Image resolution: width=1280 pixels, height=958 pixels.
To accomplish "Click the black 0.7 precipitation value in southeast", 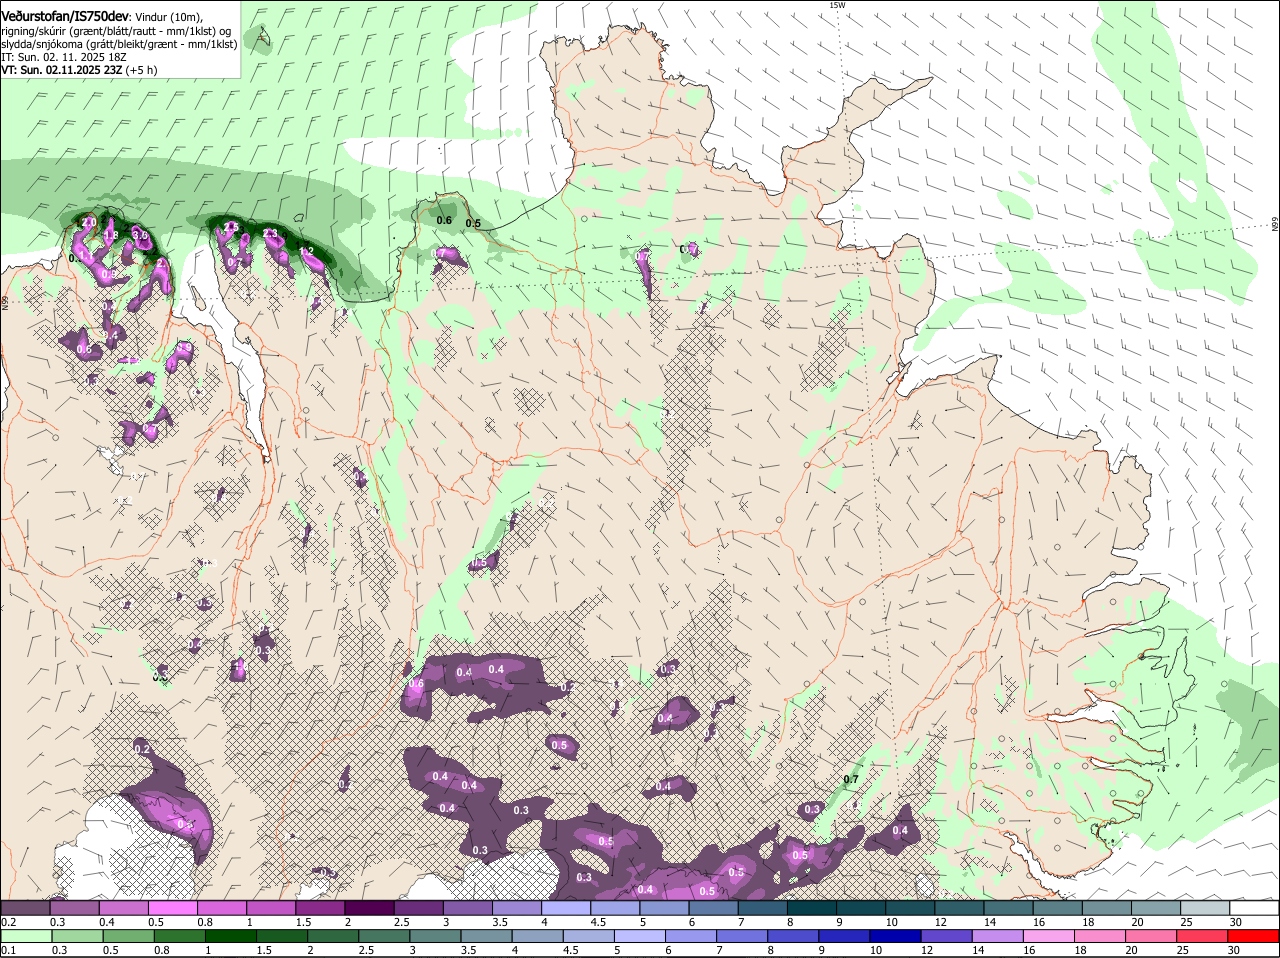I will point(851,779).
